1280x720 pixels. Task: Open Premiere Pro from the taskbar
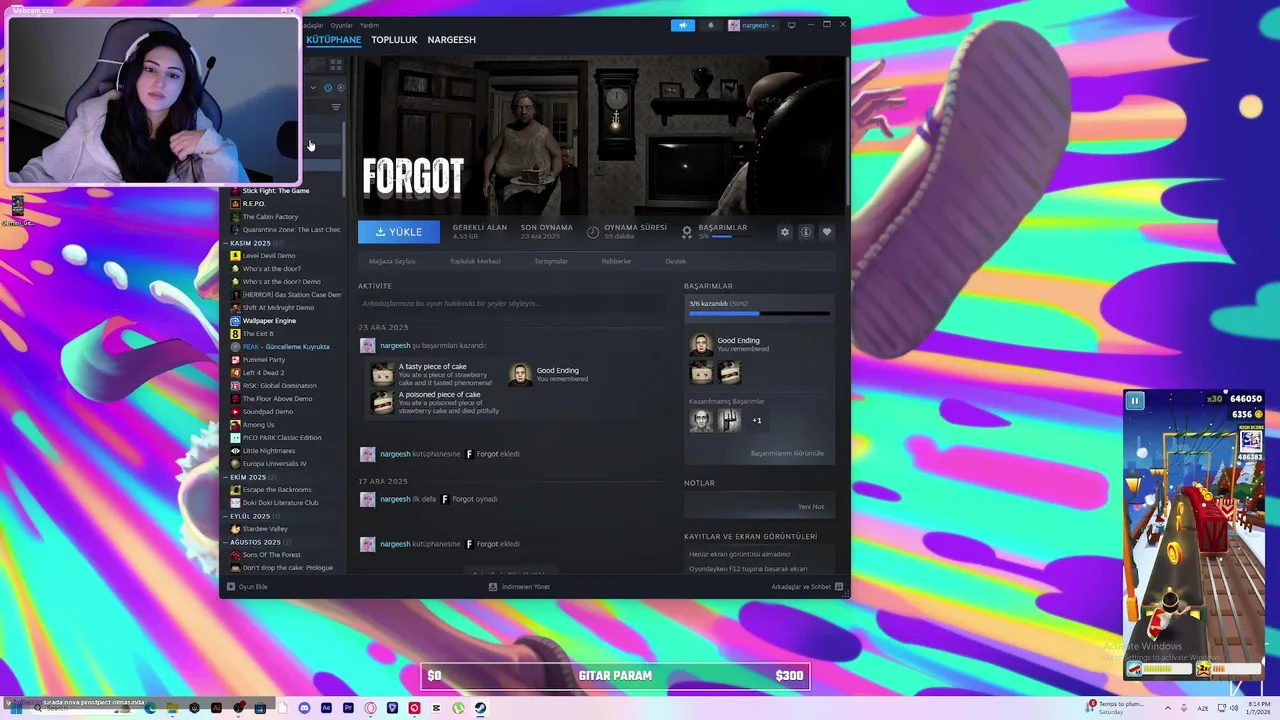coord(348,708)
